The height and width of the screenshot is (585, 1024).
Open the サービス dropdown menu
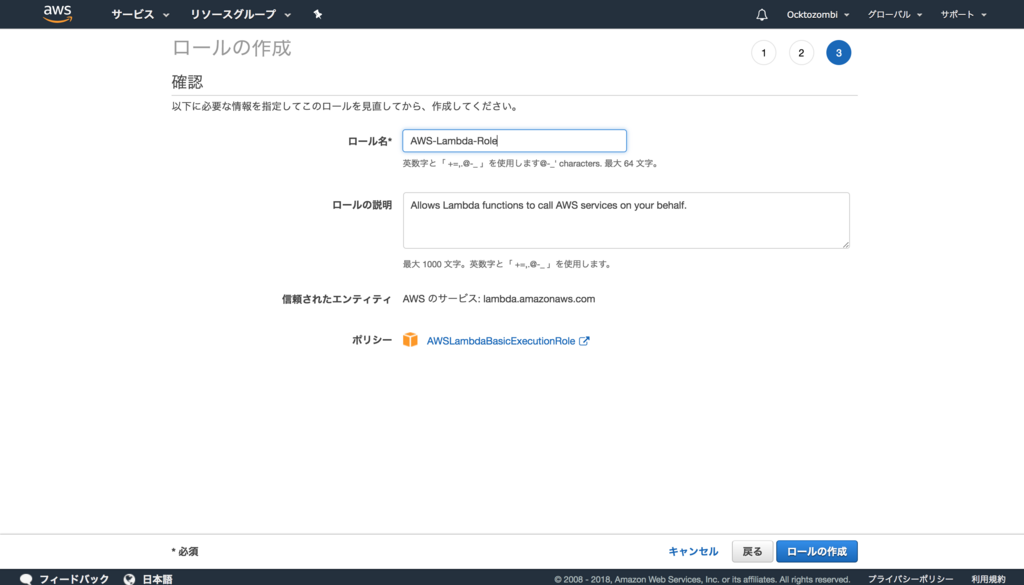140,14
